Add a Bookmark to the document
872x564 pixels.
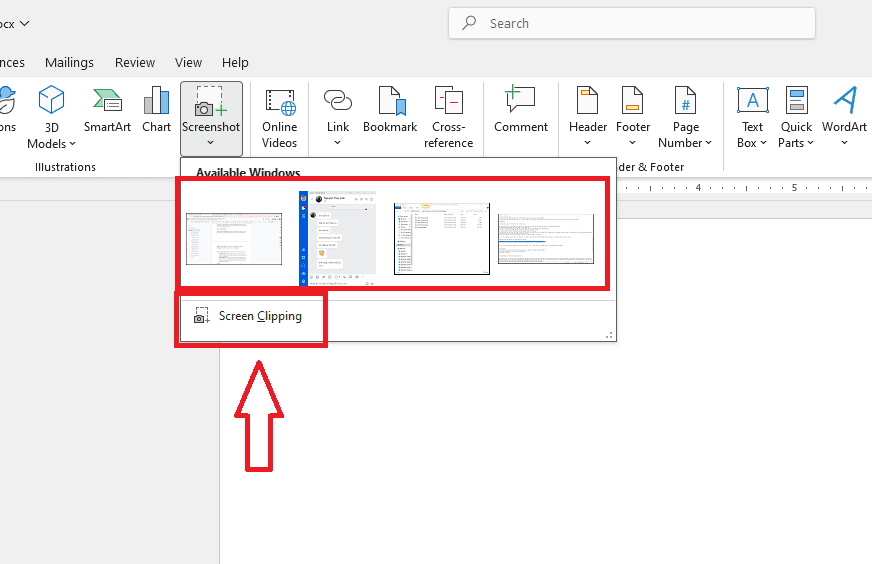click(390, 110)
